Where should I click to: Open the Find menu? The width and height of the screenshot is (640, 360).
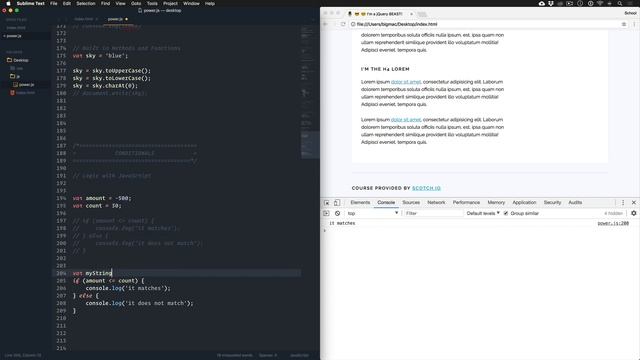(105, 3)
